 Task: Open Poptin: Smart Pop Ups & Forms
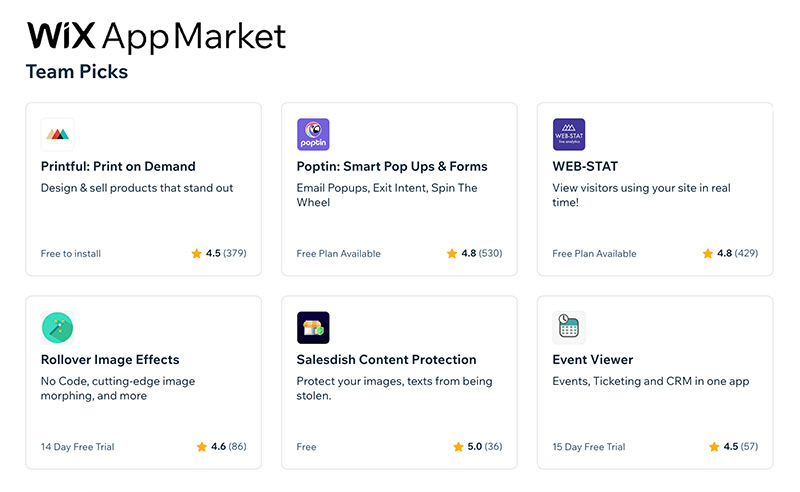click(x=392, y=166)
